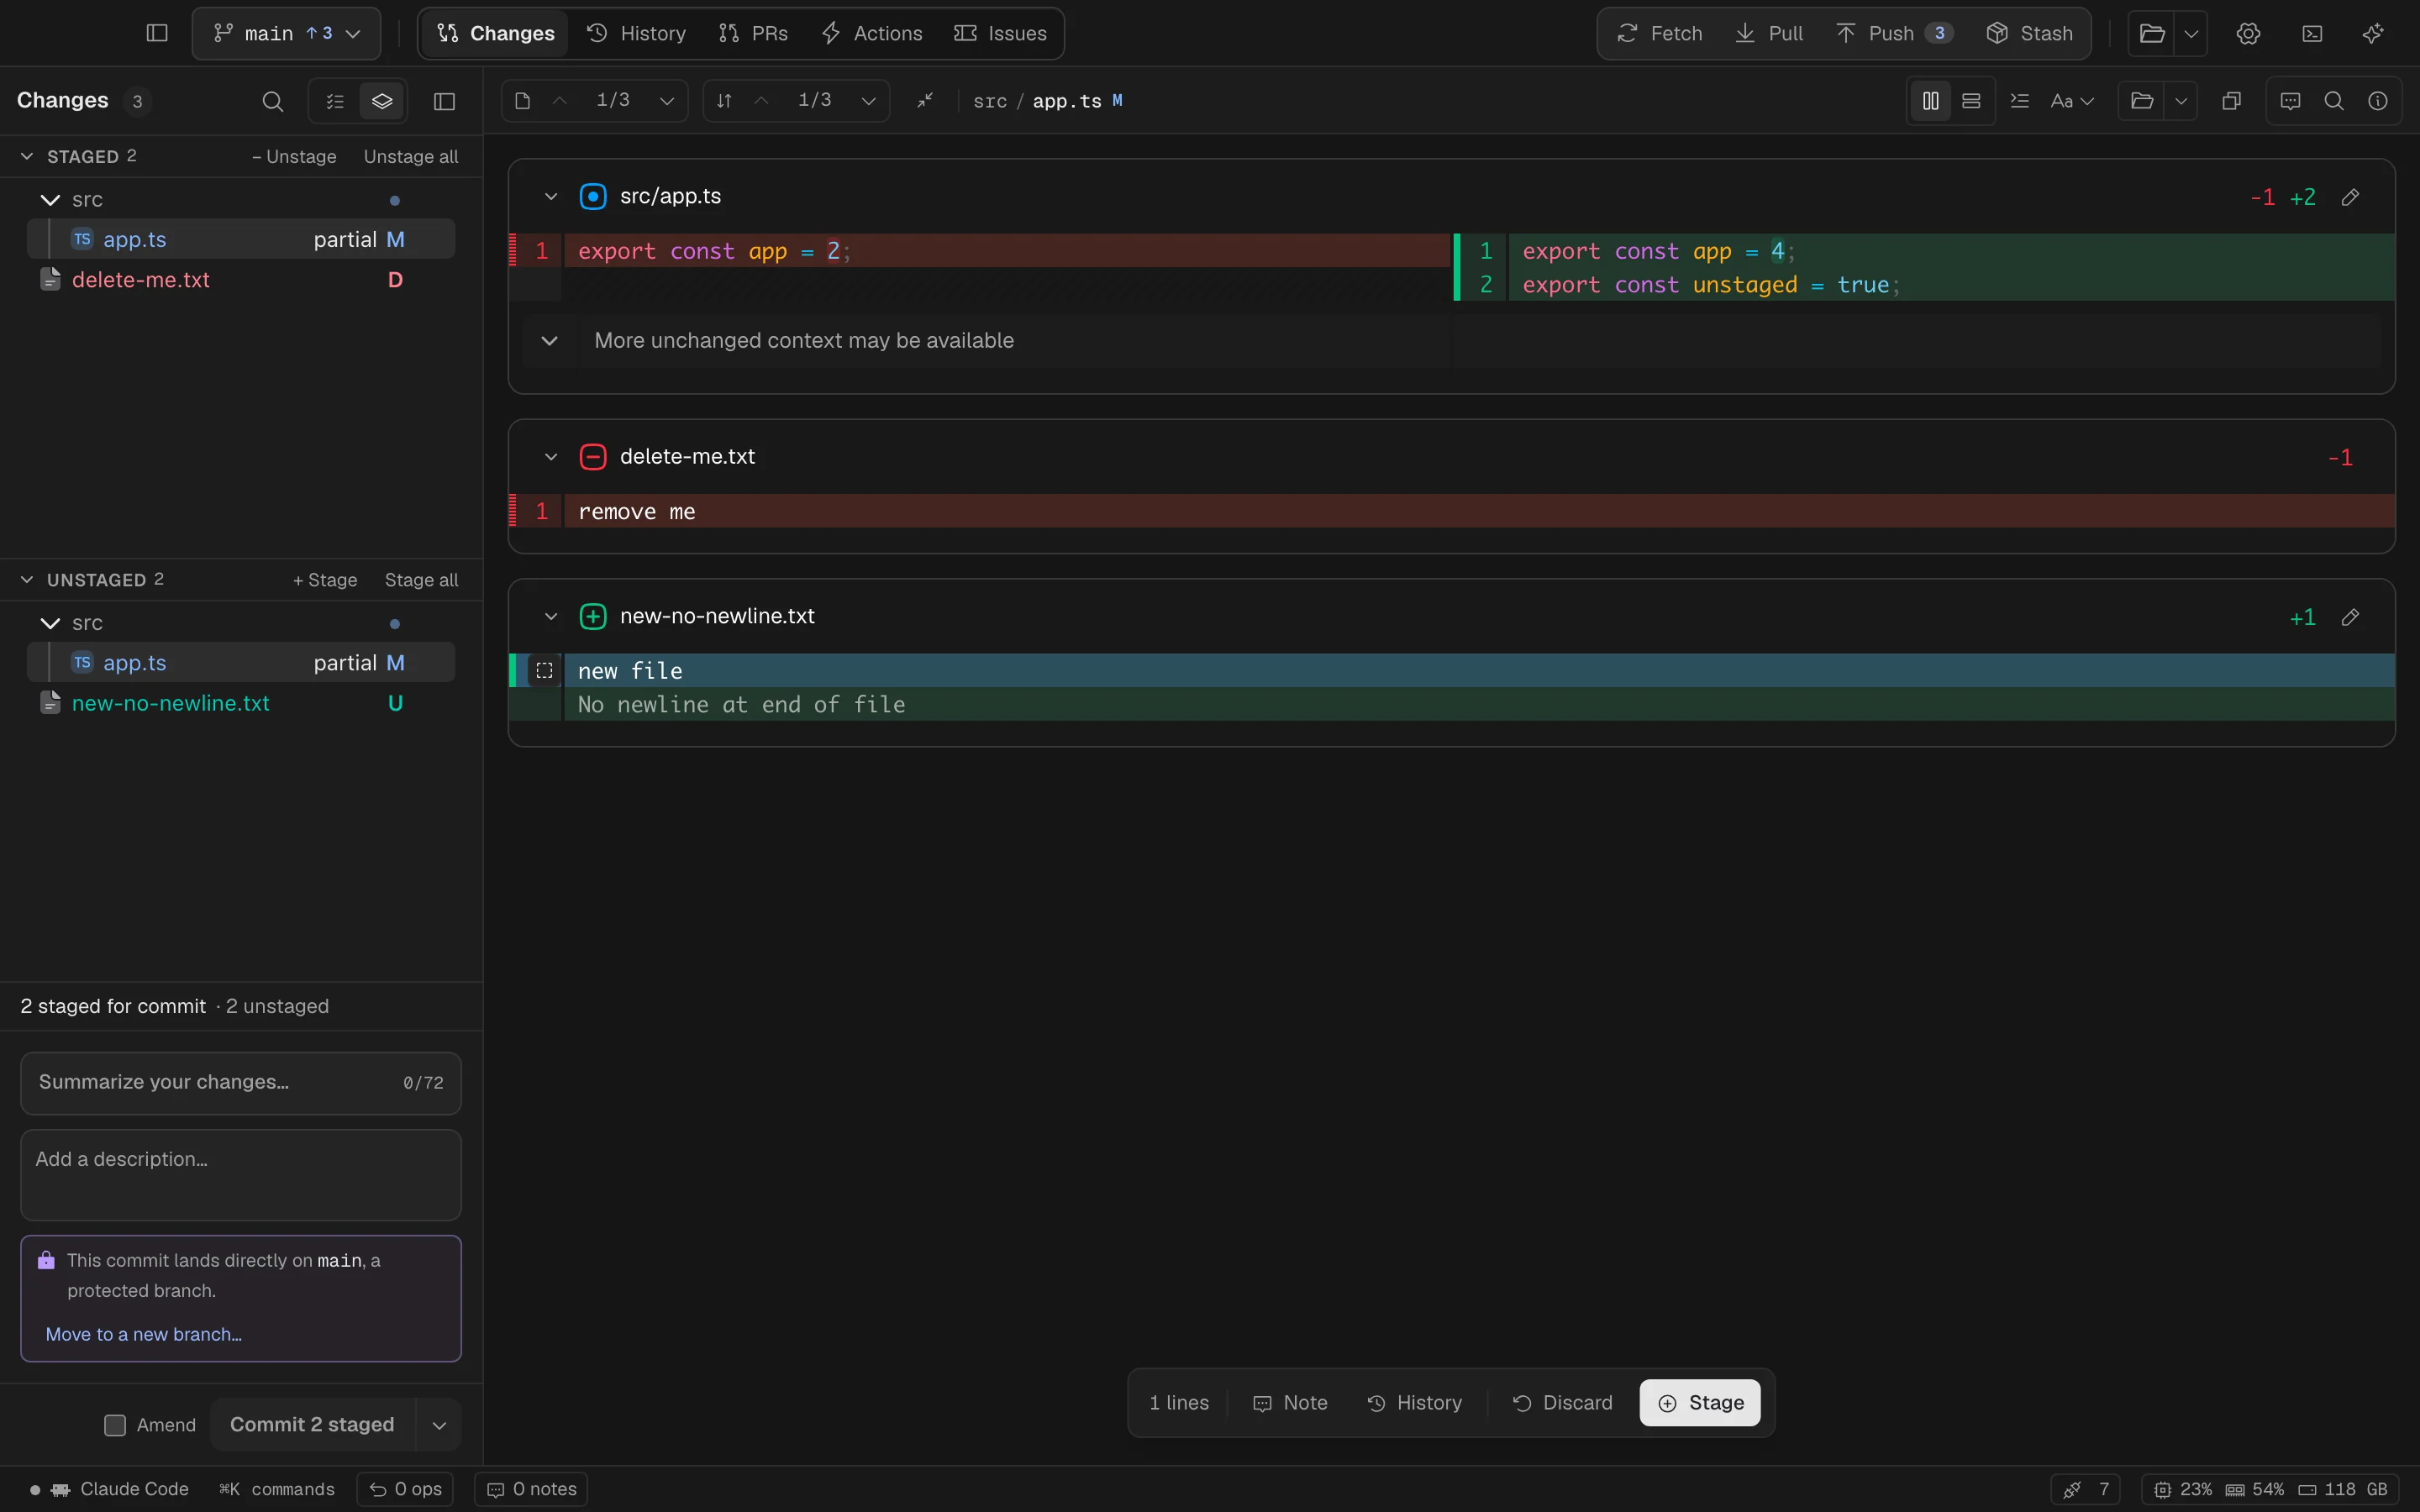The width and height of the screenshot is (2420, 1512).
Task: Open the History tab
Action: click(637, 33)
